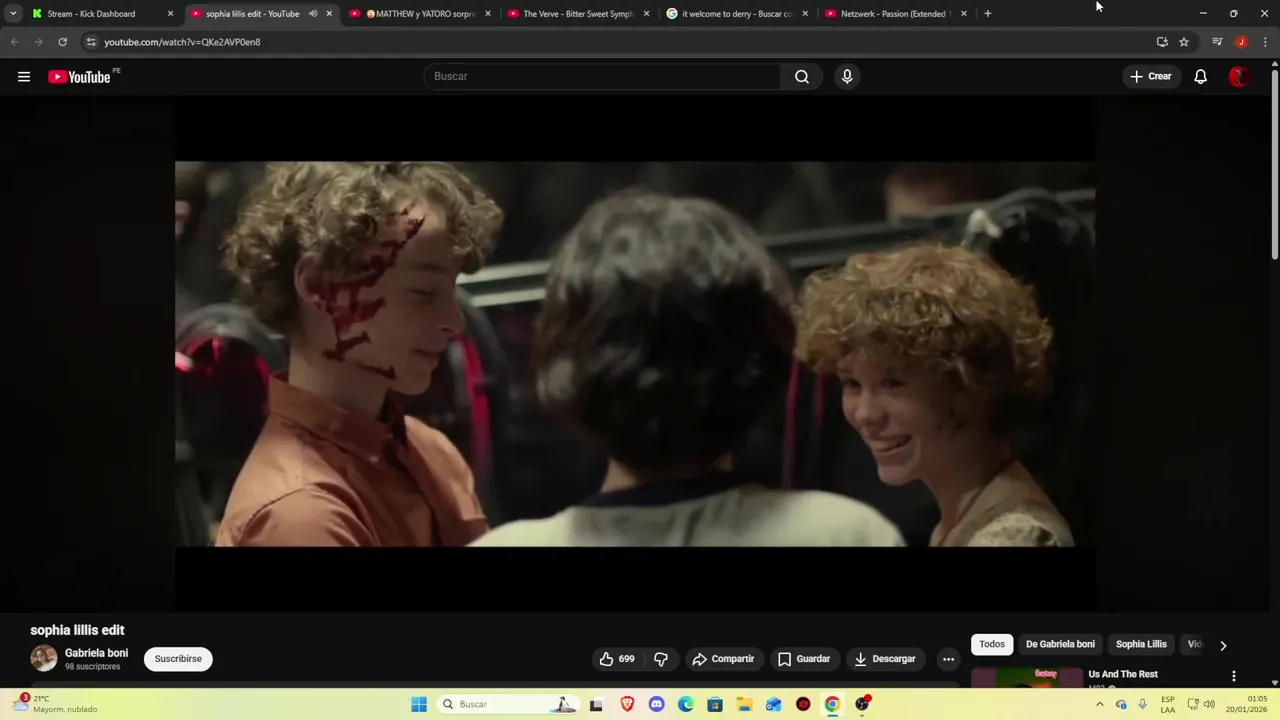
Task: Click the Descargar download button
Action: tap(885, 659)
